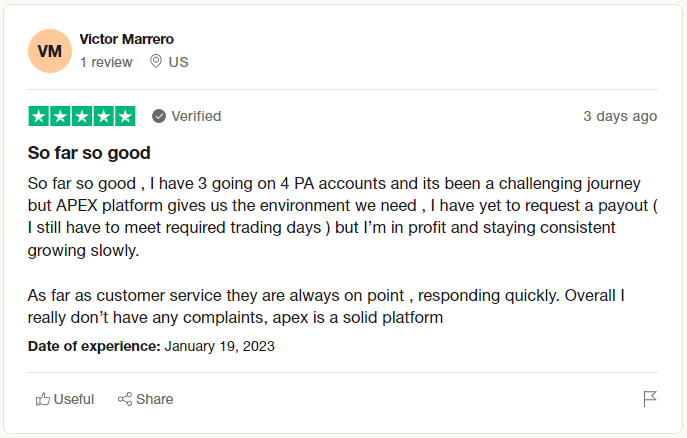This screenshot has width=687, height=438.
Task: Click the third green star
Action: pos(82,116)
